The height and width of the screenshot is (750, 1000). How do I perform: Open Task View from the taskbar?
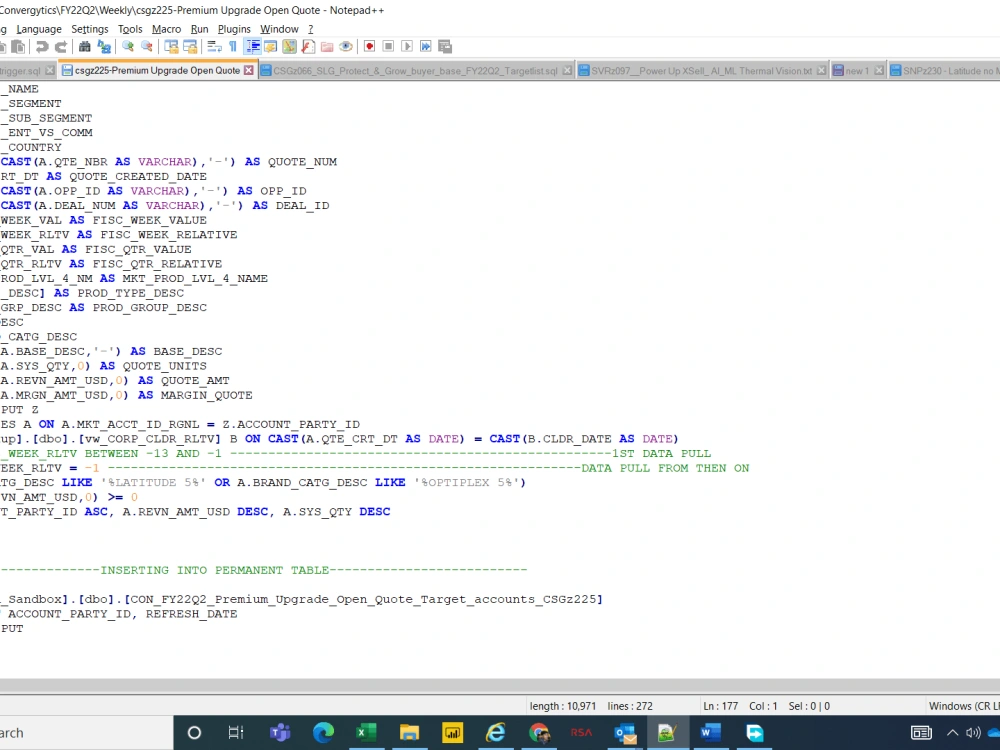pyautogui.click(x=236, y=733)
